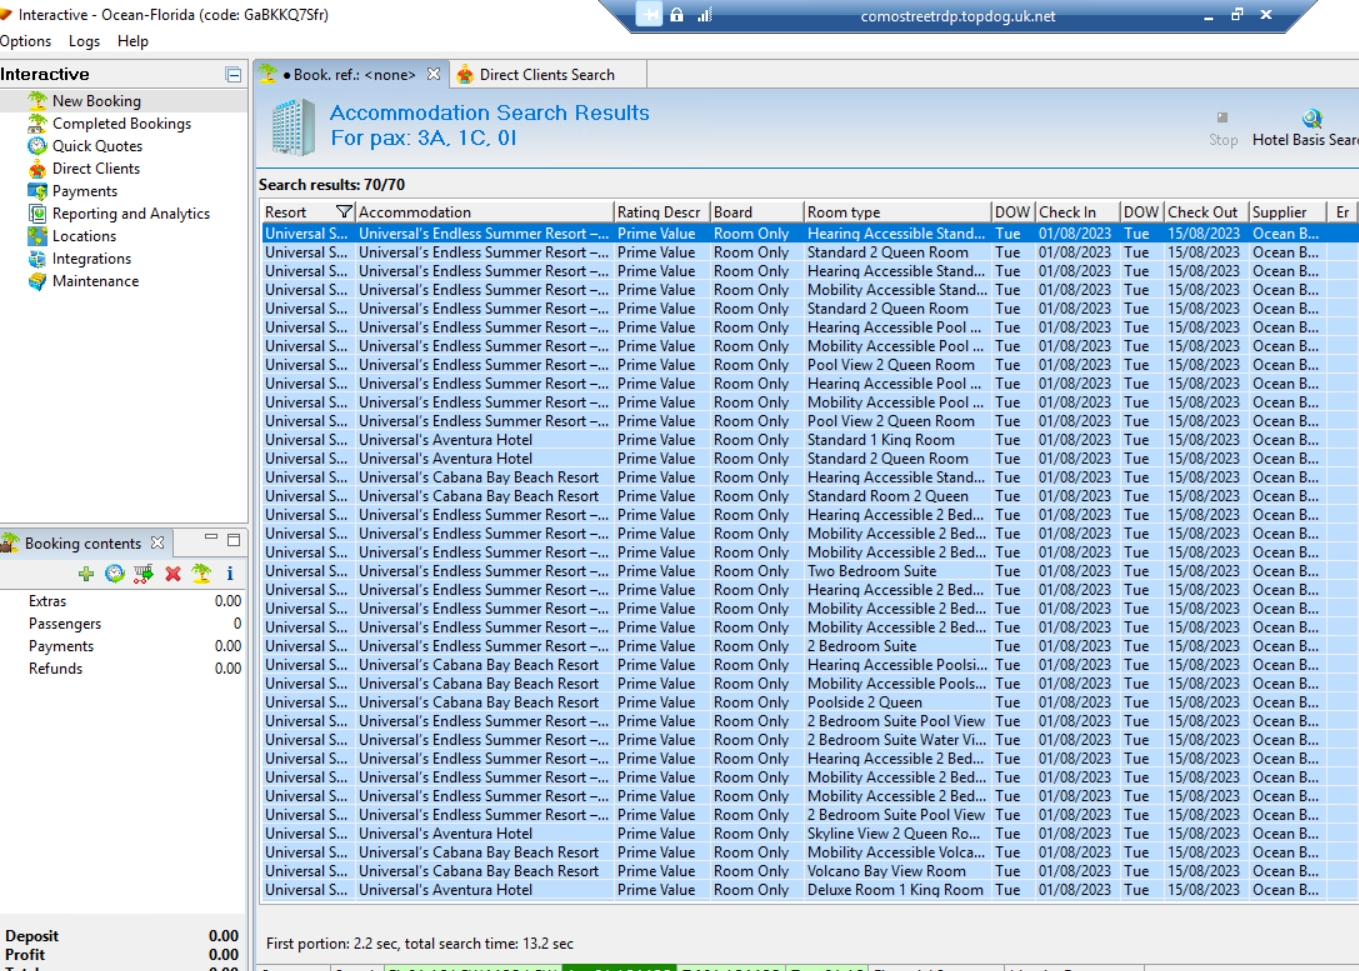
Task: Click the Resort column filter arrow
Action: pos(344,212)
